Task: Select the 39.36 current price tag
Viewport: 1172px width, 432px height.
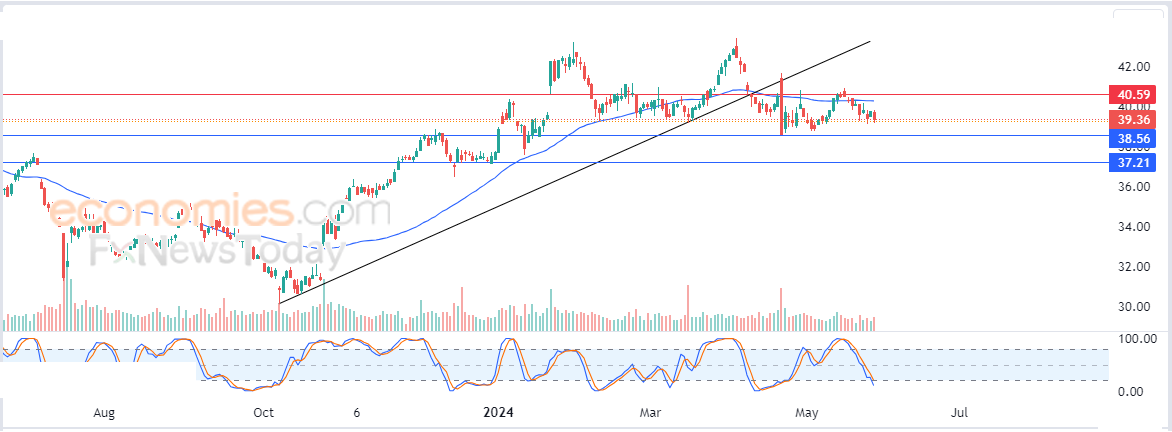Action: coord(1132,120)
